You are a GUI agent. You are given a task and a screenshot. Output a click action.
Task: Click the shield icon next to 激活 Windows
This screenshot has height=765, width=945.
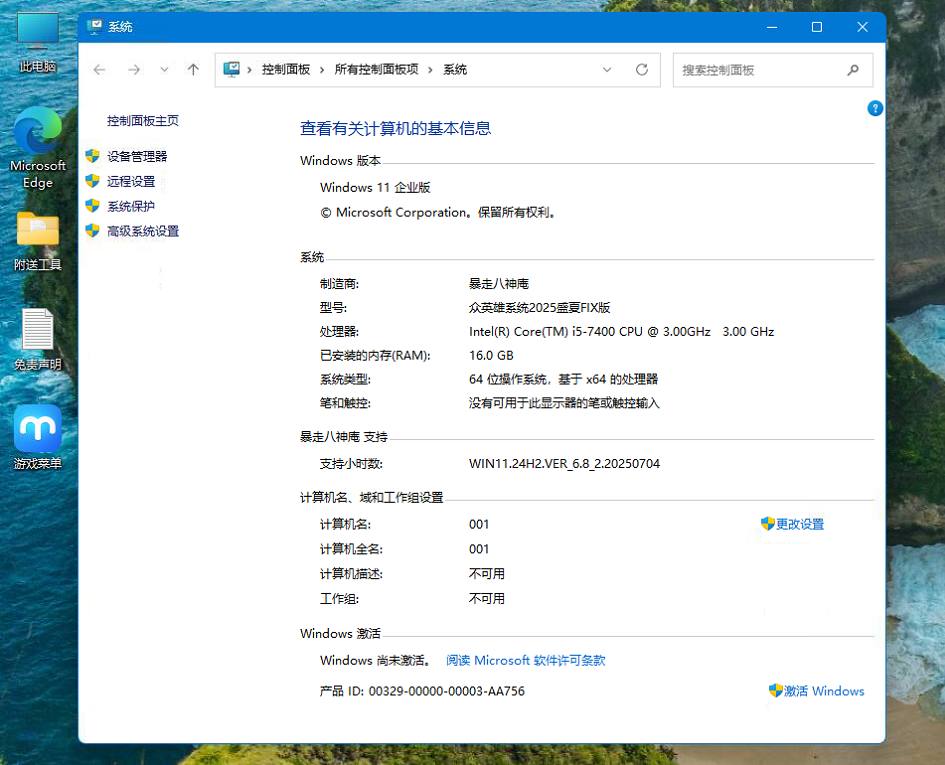click(x=776, y=690)
